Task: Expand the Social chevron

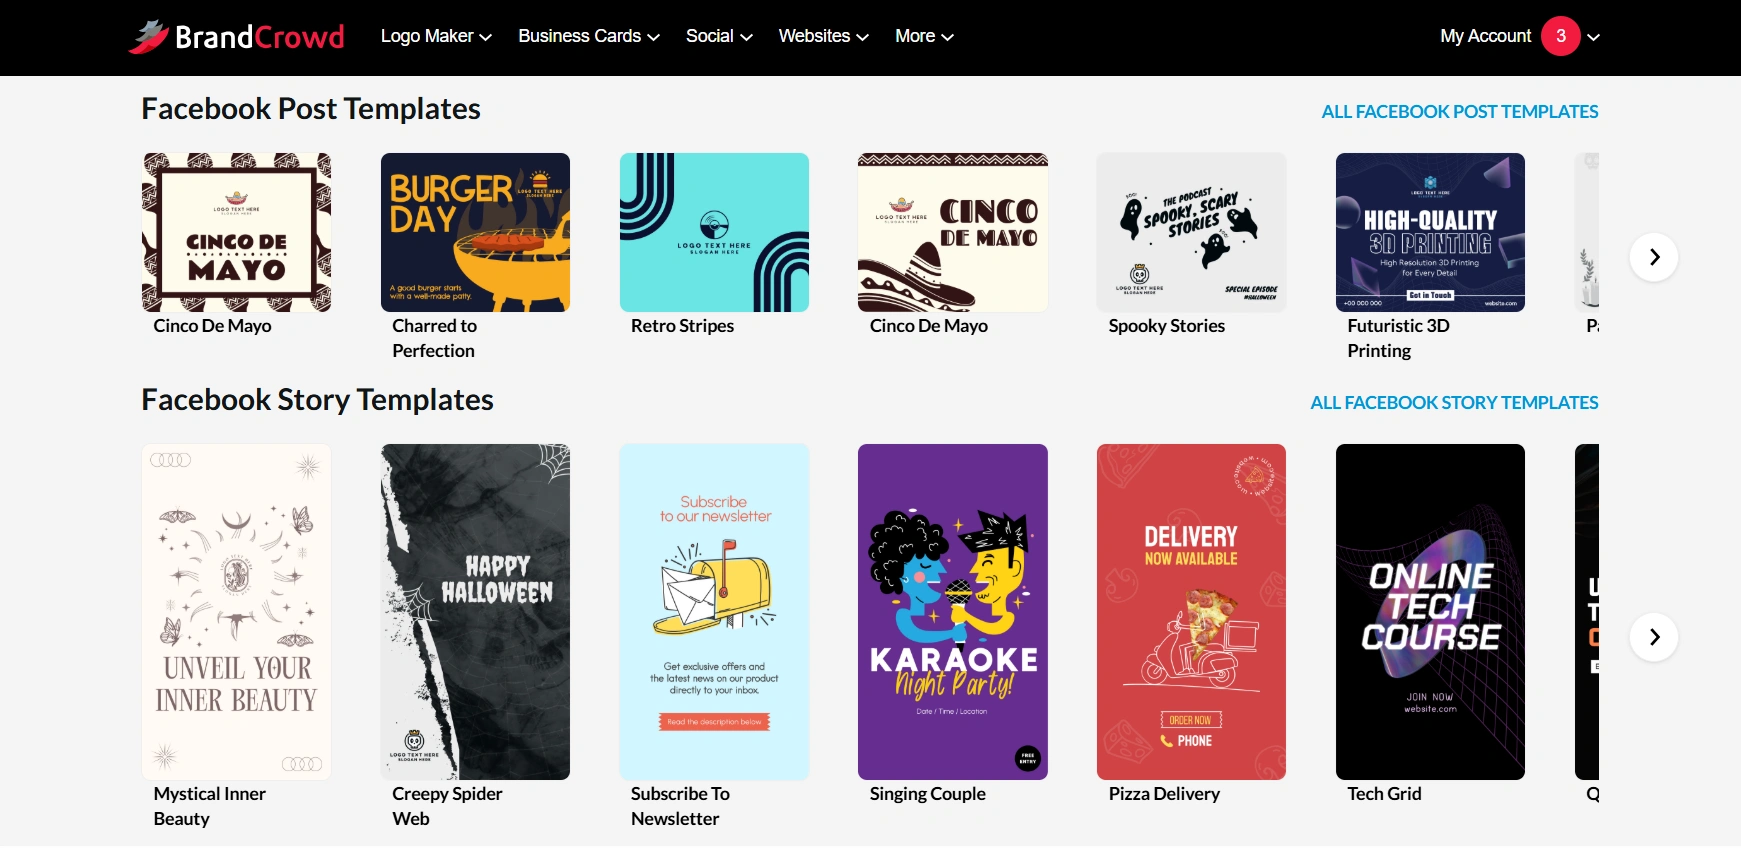Action: [746, 38]
